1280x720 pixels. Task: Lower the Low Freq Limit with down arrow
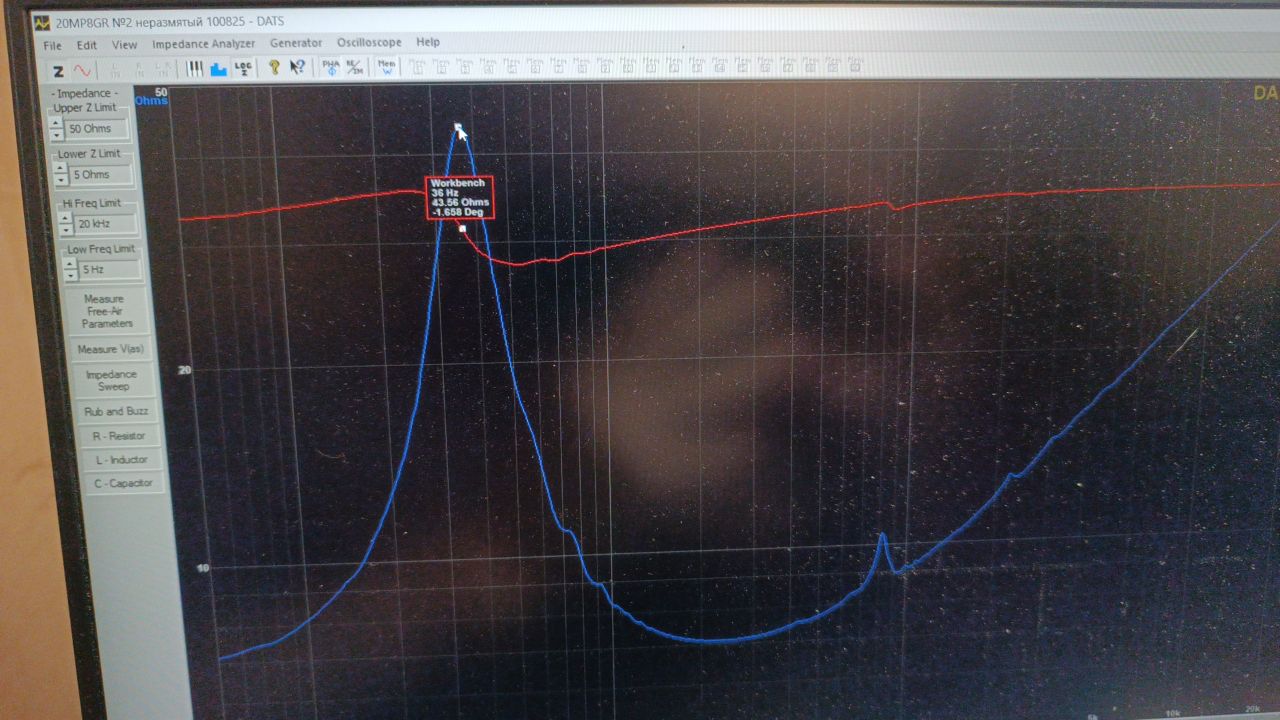click(x=70, y=274)
